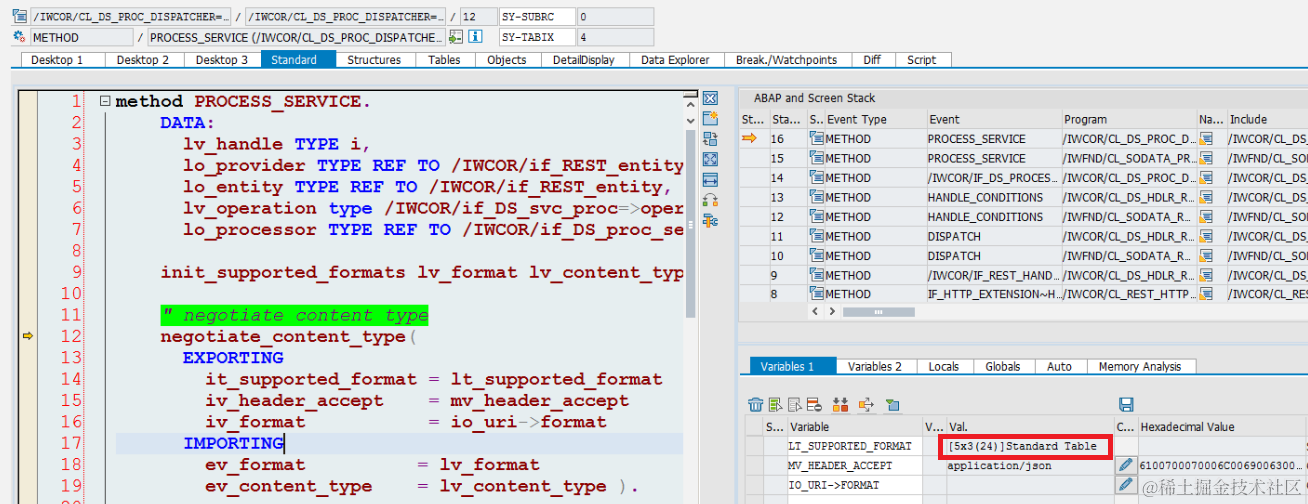
Task: Click the pencil icon for IO_URI->FORMAT
Action: coord(1126,485)
